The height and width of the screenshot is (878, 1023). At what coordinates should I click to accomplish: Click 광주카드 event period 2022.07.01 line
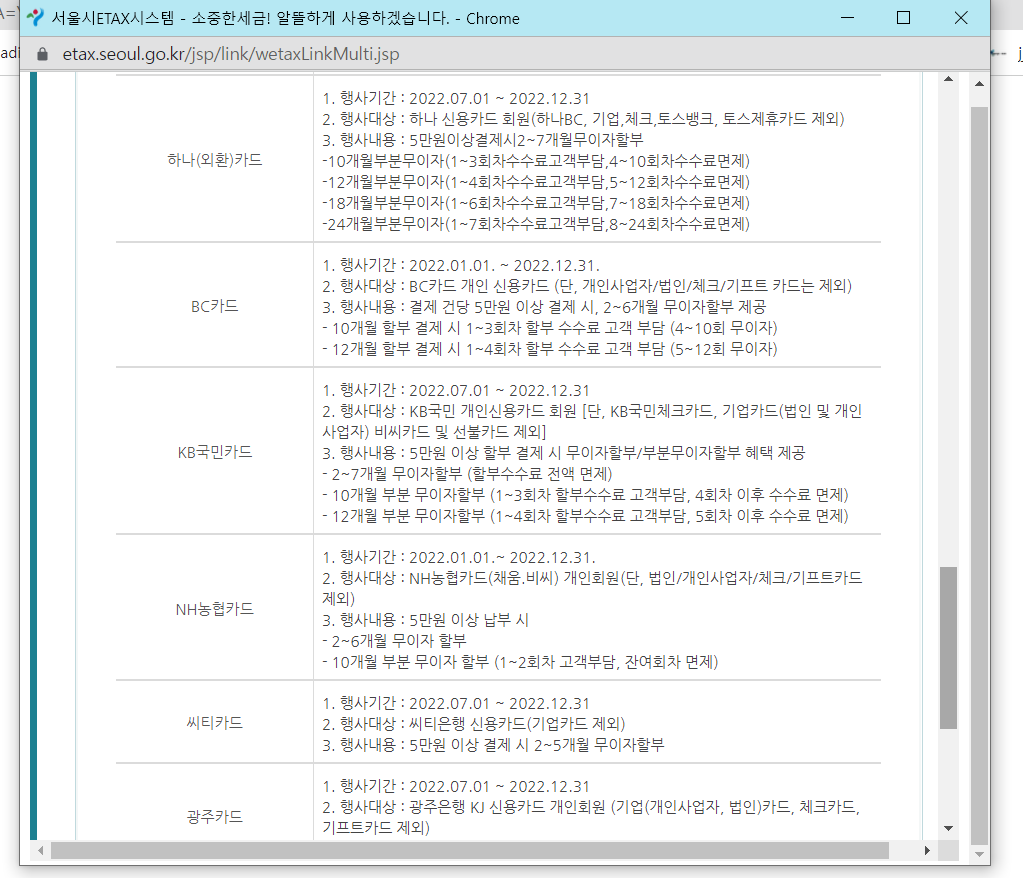456,786
